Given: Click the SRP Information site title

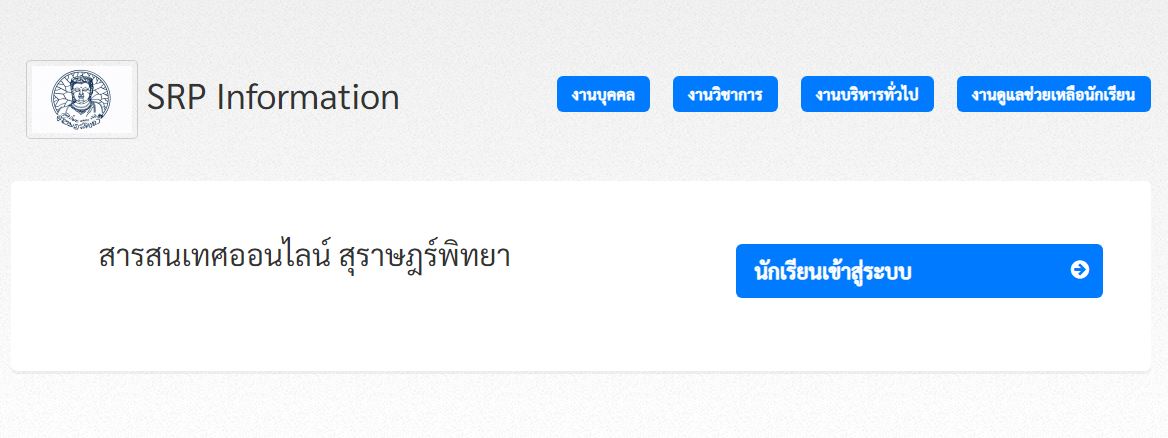Looking at the screenshot, I should [273, 98].
